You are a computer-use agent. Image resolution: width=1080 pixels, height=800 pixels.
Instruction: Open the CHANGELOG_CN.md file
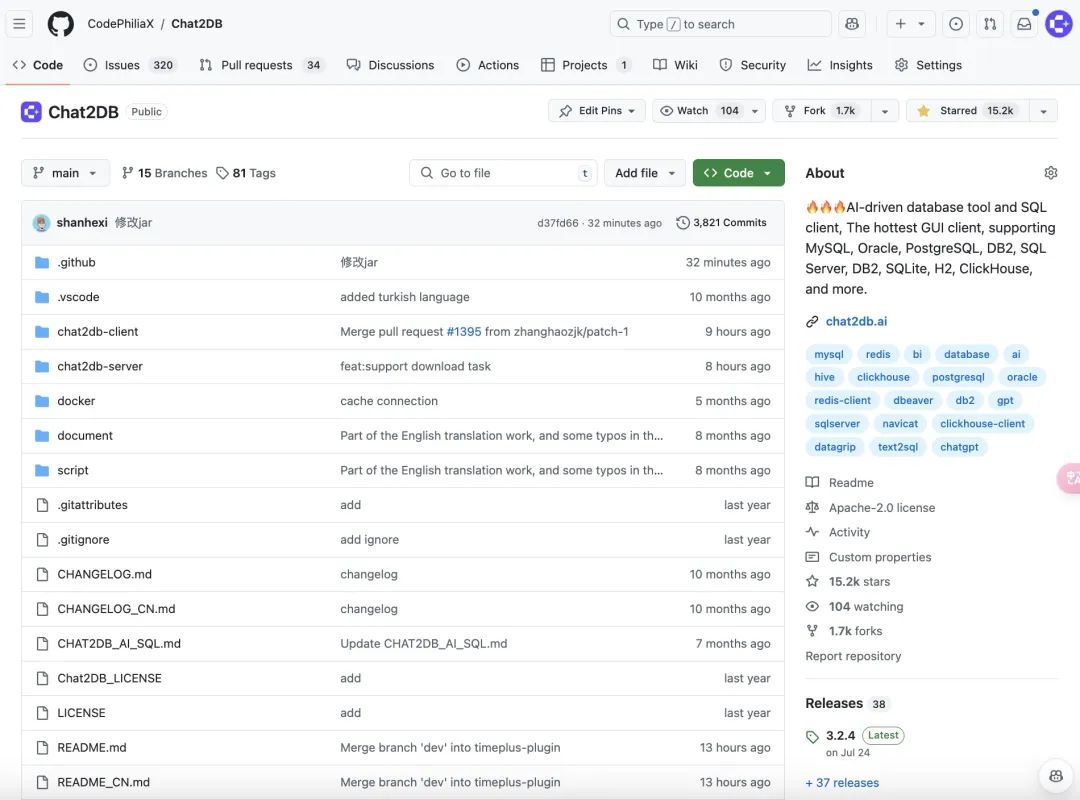point(116,609)
